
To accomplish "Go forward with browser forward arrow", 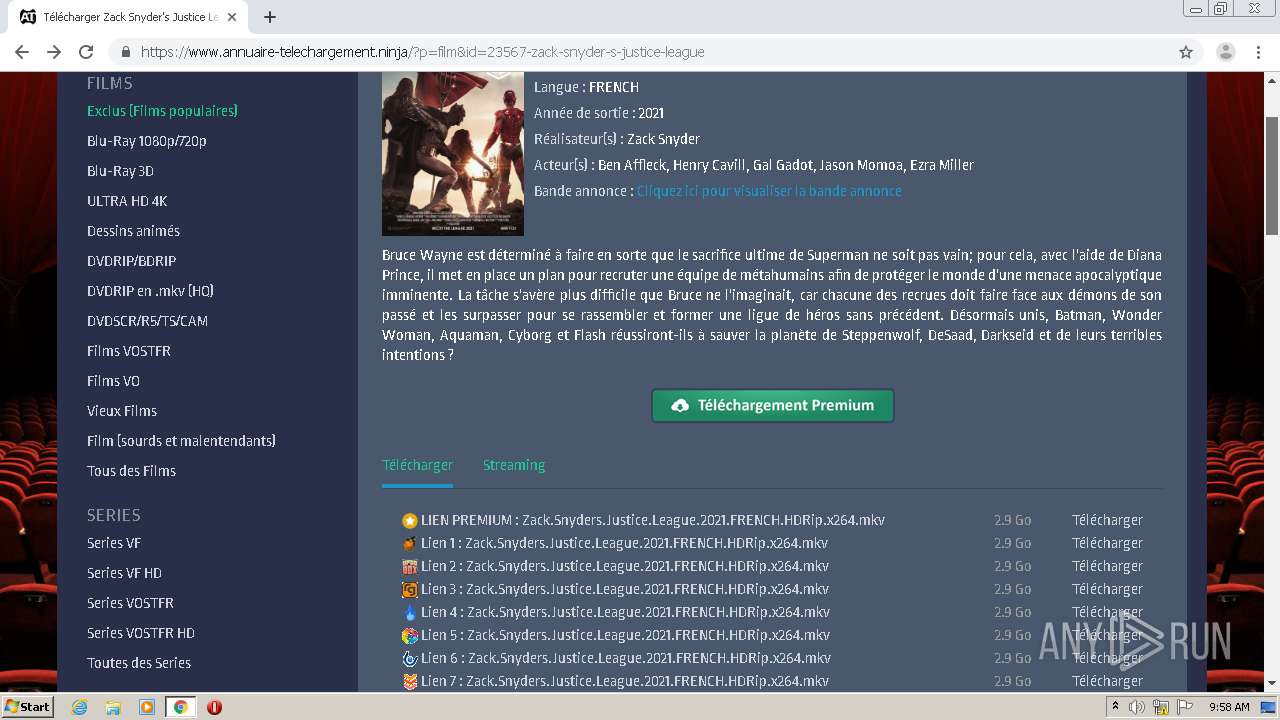I will click(54, 52).
